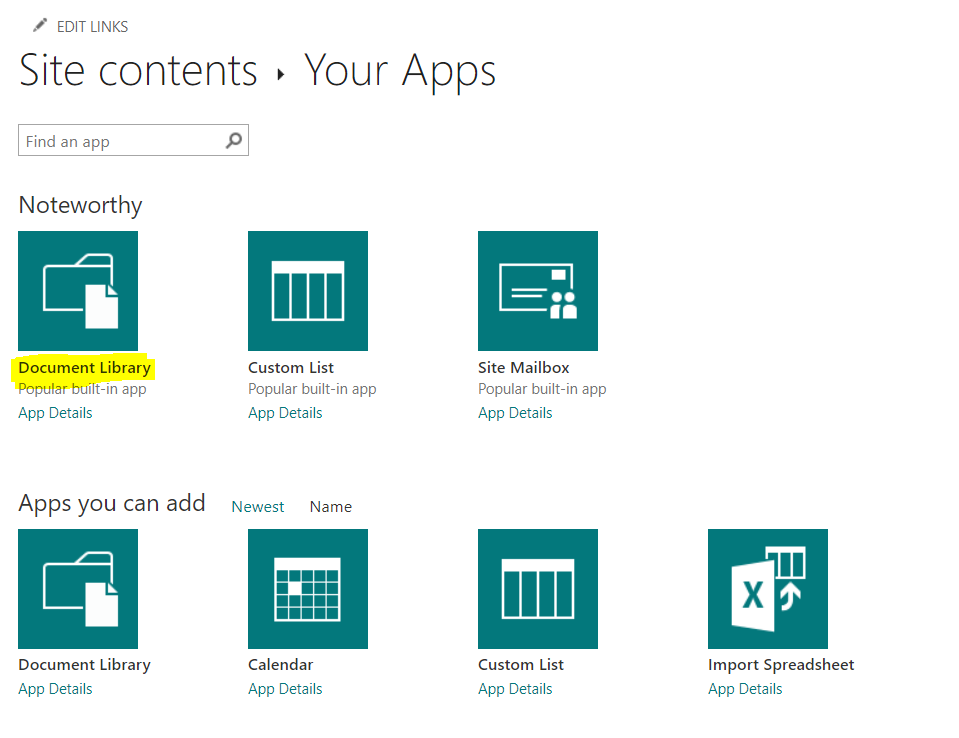Click the EDIT LINKS option
This screenshot has height=738, width=959.
[94, 26]
